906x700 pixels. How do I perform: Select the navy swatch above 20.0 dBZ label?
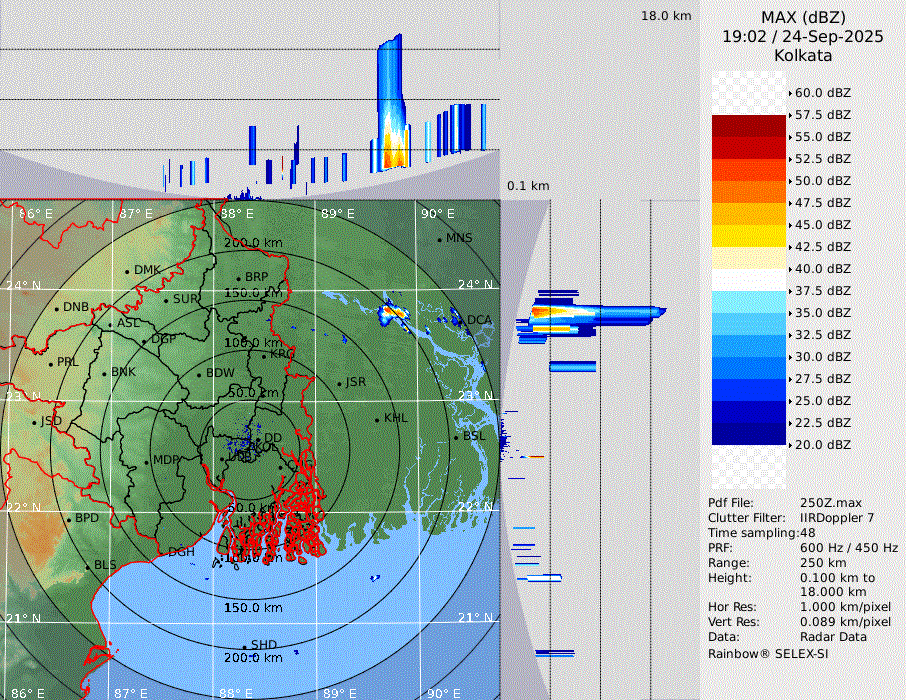(749, 433)
